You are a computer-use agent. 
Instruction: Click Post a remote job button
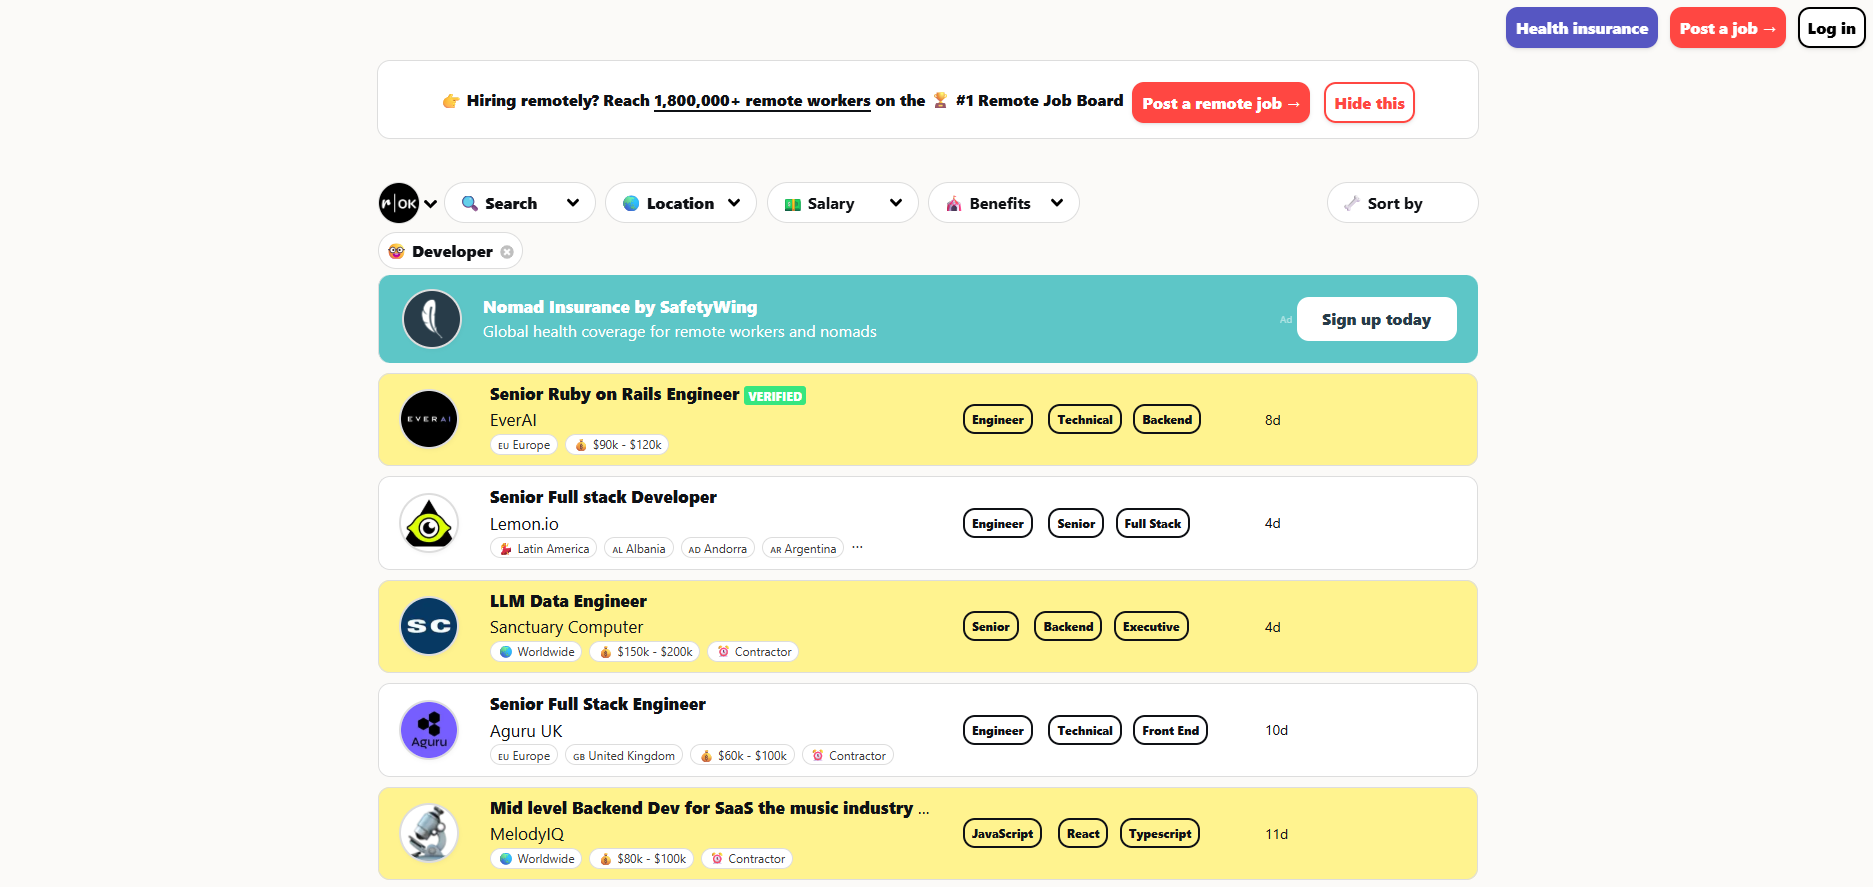(x=1221, y=103)
